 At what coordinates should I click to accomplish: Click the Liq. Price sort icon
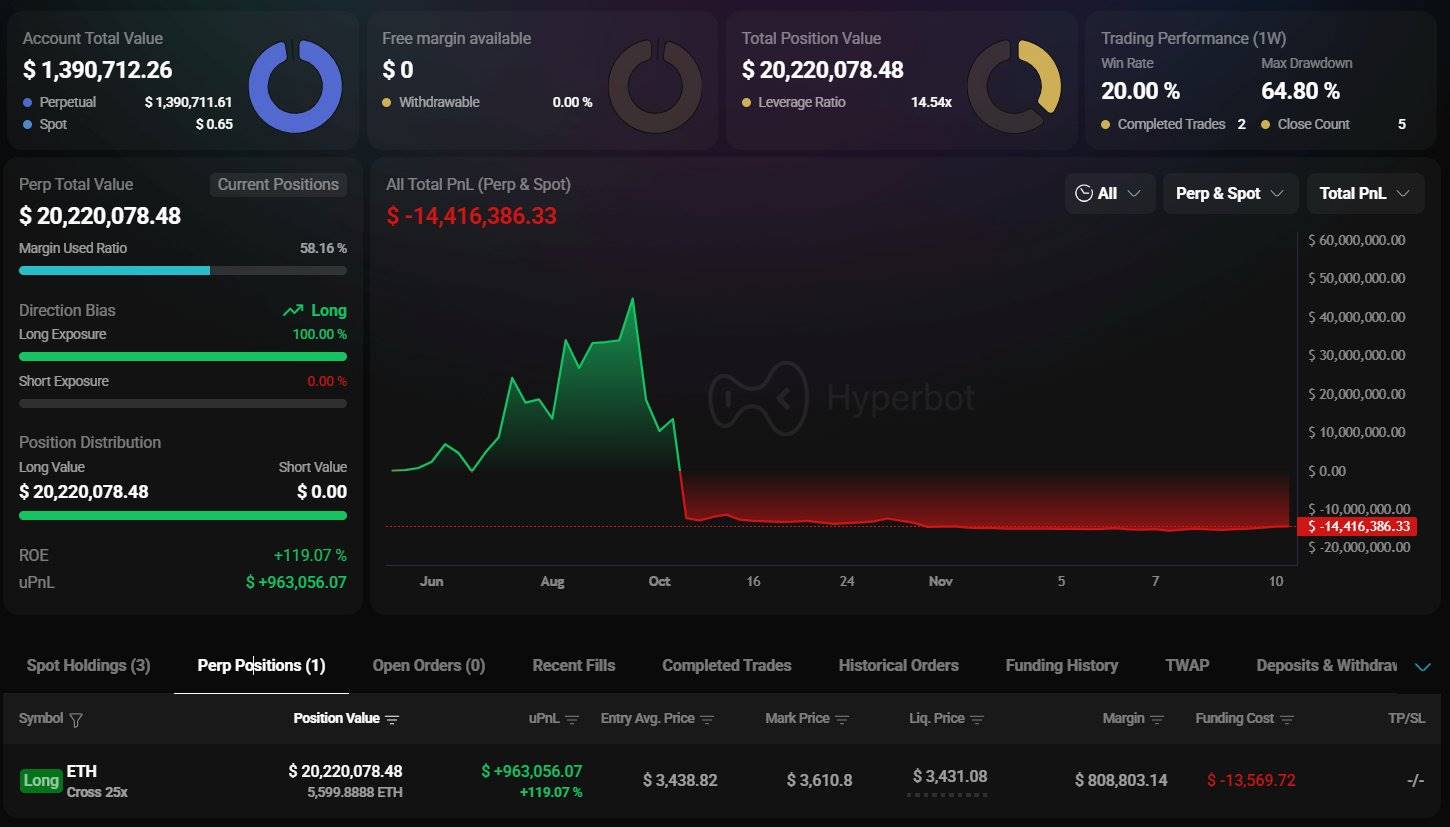[x=977, y=719]
